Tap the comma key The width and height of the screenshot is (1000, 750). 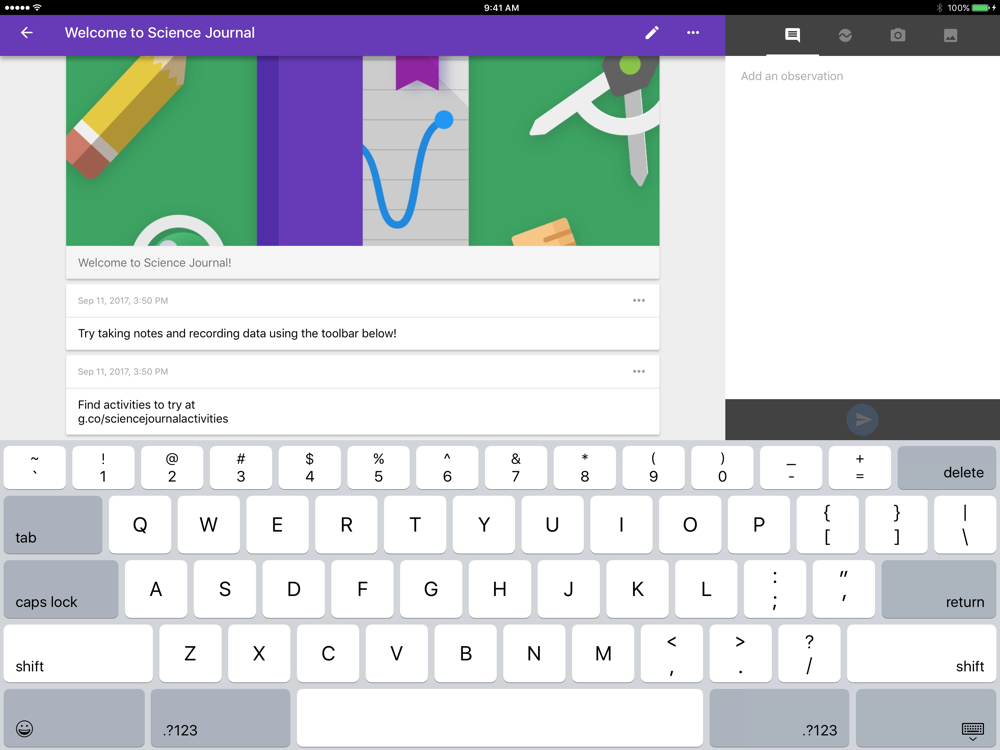point(672,654)
